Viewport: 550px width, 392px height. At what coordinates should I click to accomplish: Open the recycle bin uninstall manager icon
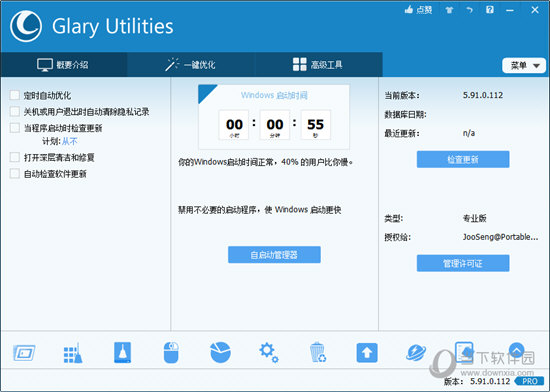point(318,352)
